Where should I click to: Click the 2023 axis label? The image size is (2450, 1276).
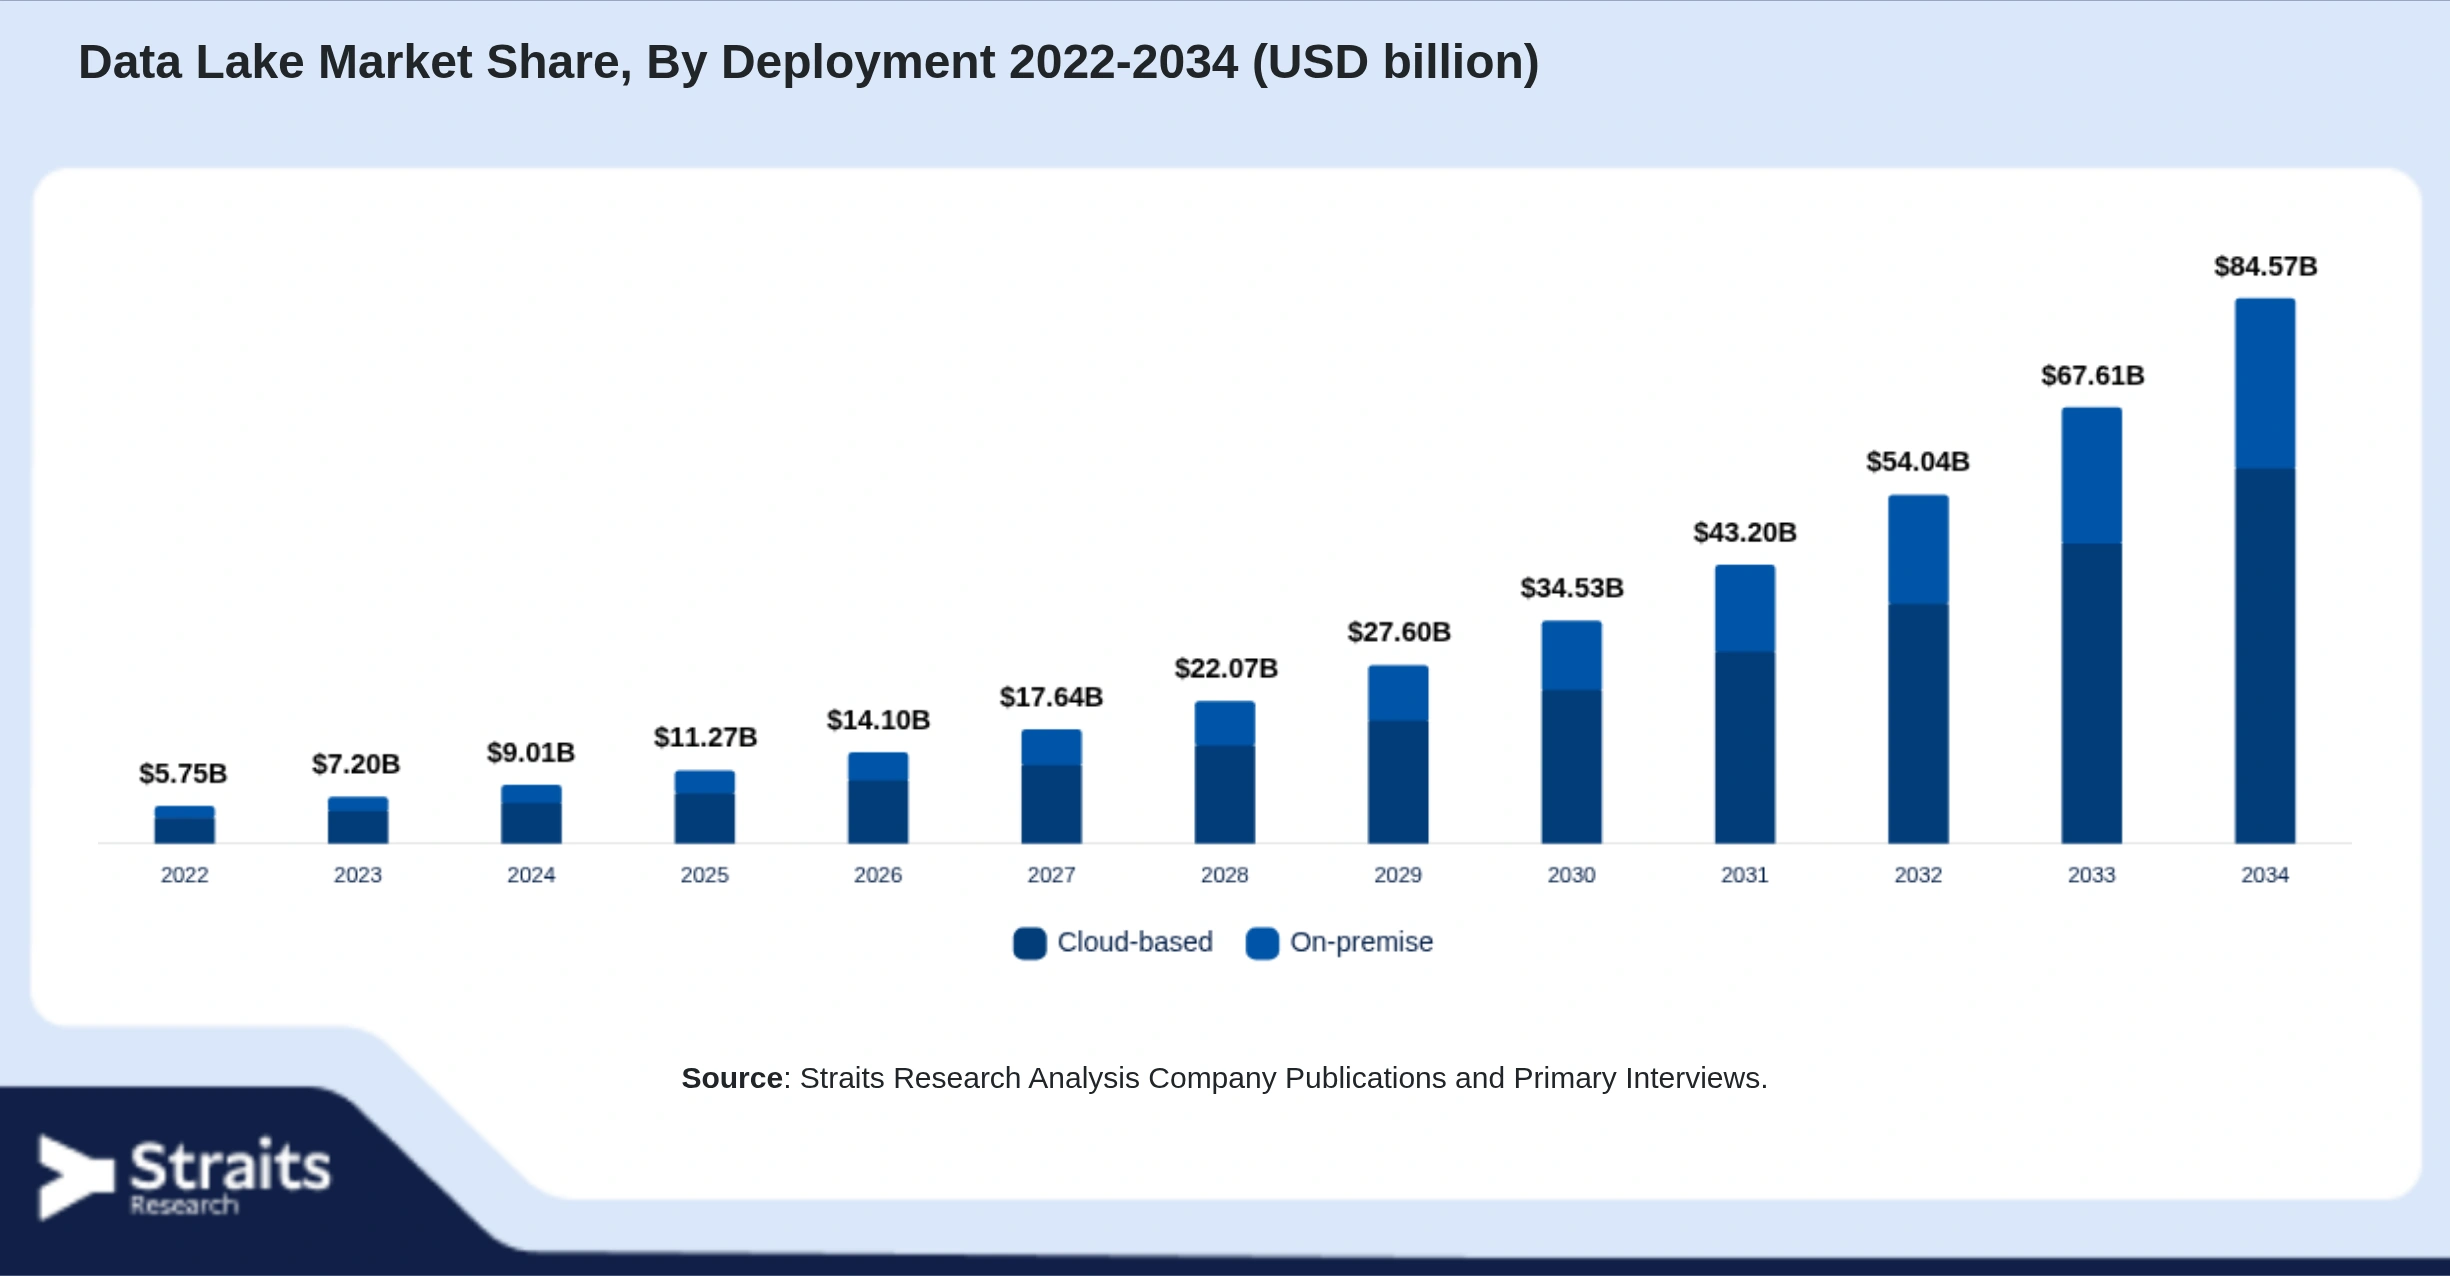point(358,875)
